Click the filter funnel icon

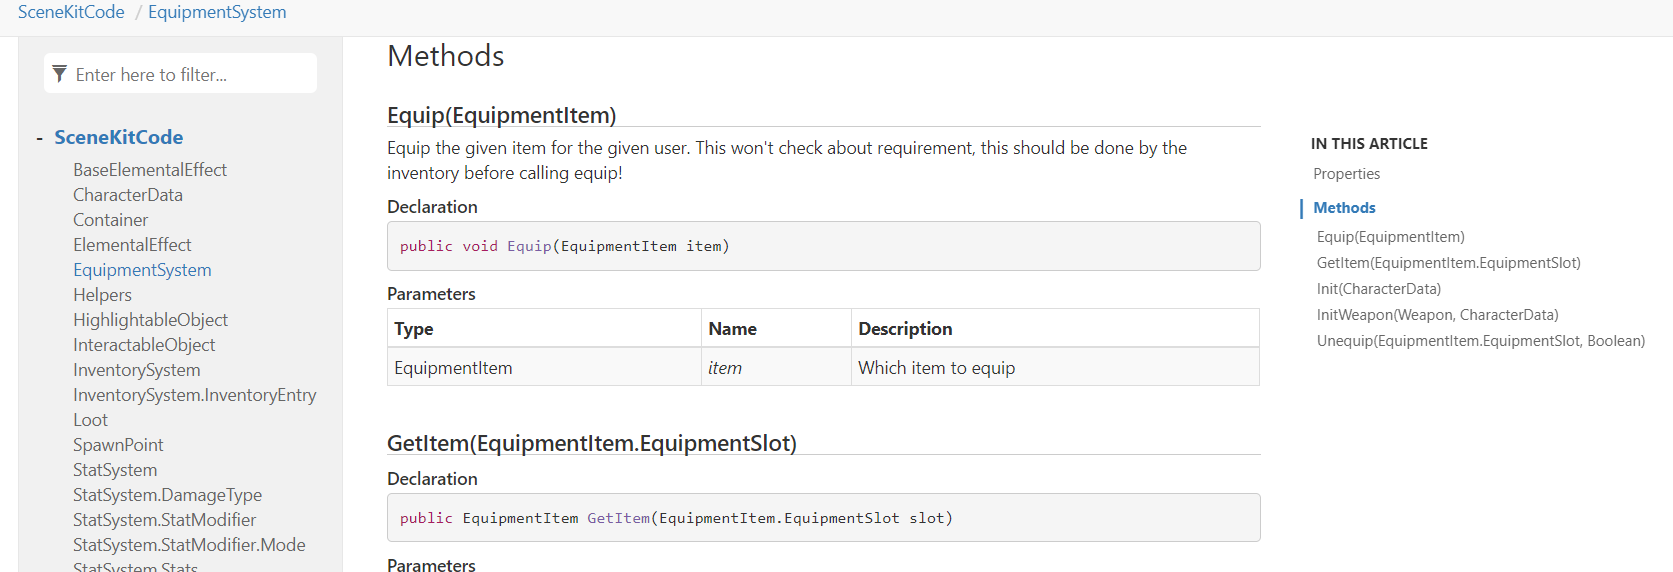pos(59,74)
